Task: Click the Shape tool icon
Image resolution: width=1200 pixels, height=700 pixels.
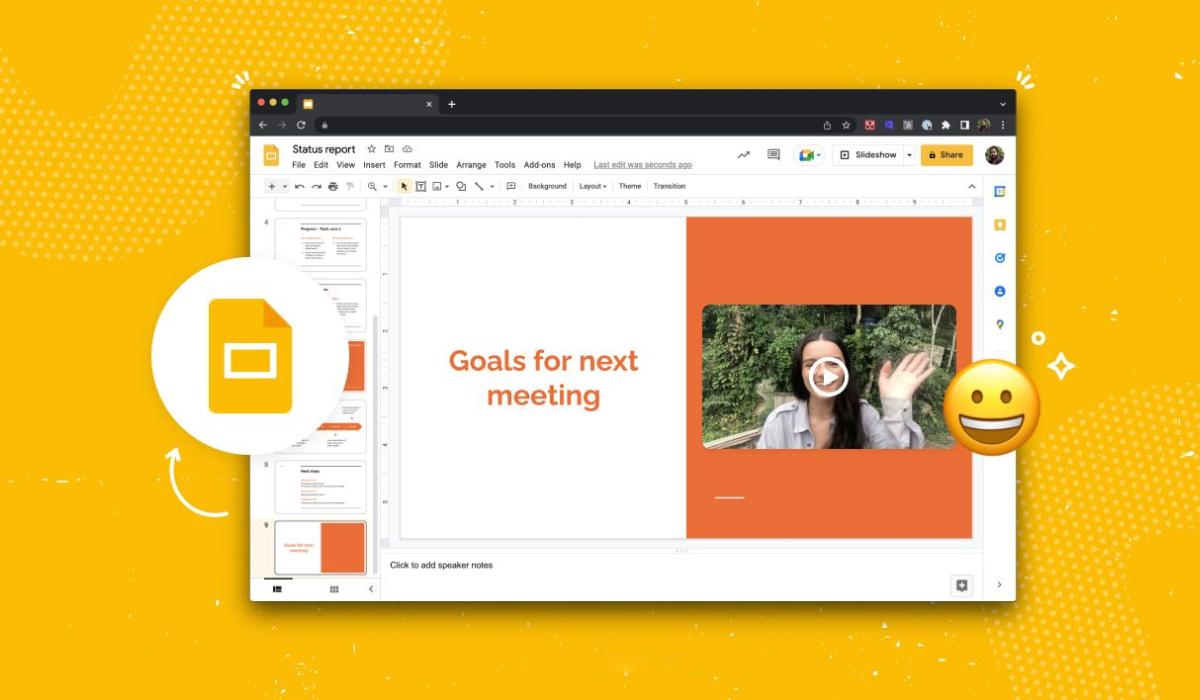Action: point(461,186)
